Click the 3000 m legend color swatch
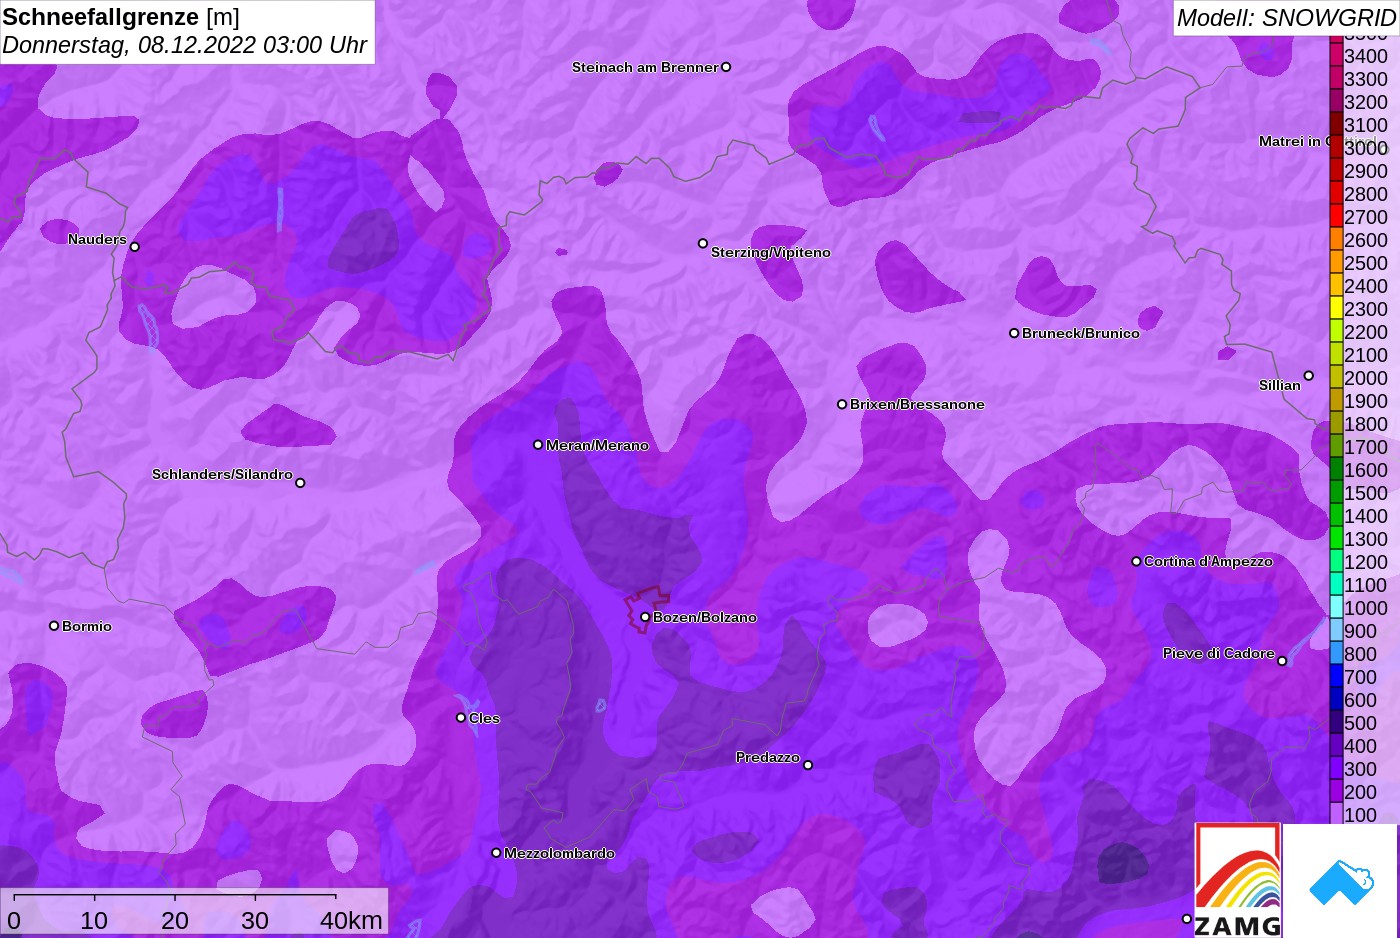The height and width of the screenshot is (938, 1400). pos(1336,147)
